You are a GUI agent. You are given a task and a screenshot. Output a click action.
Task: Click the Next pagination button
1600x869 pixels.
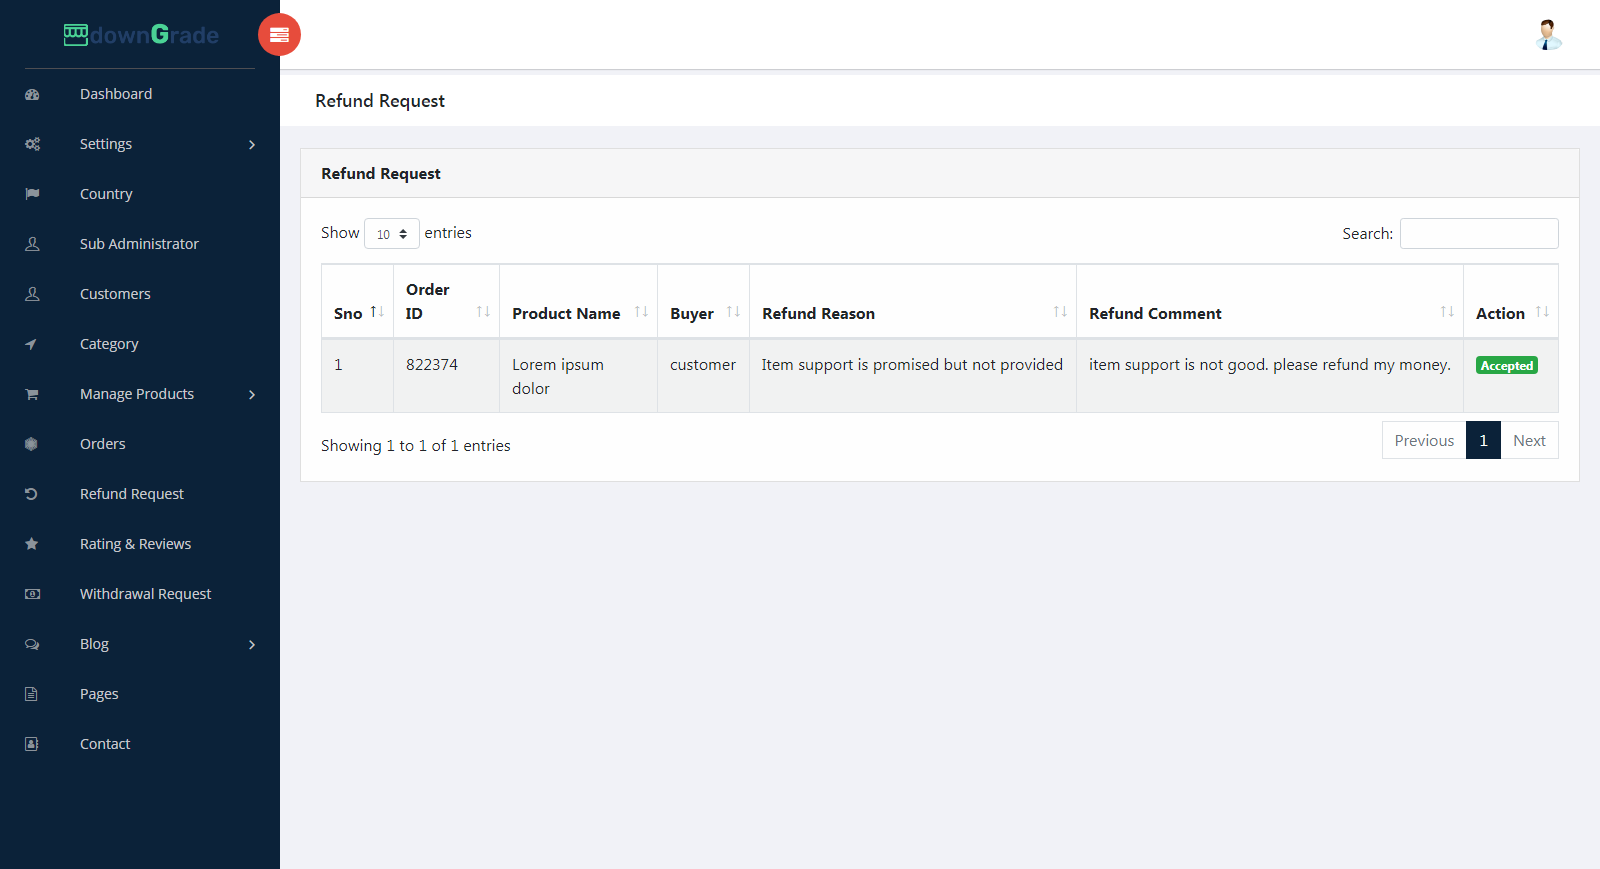(x=1528, y=440)
